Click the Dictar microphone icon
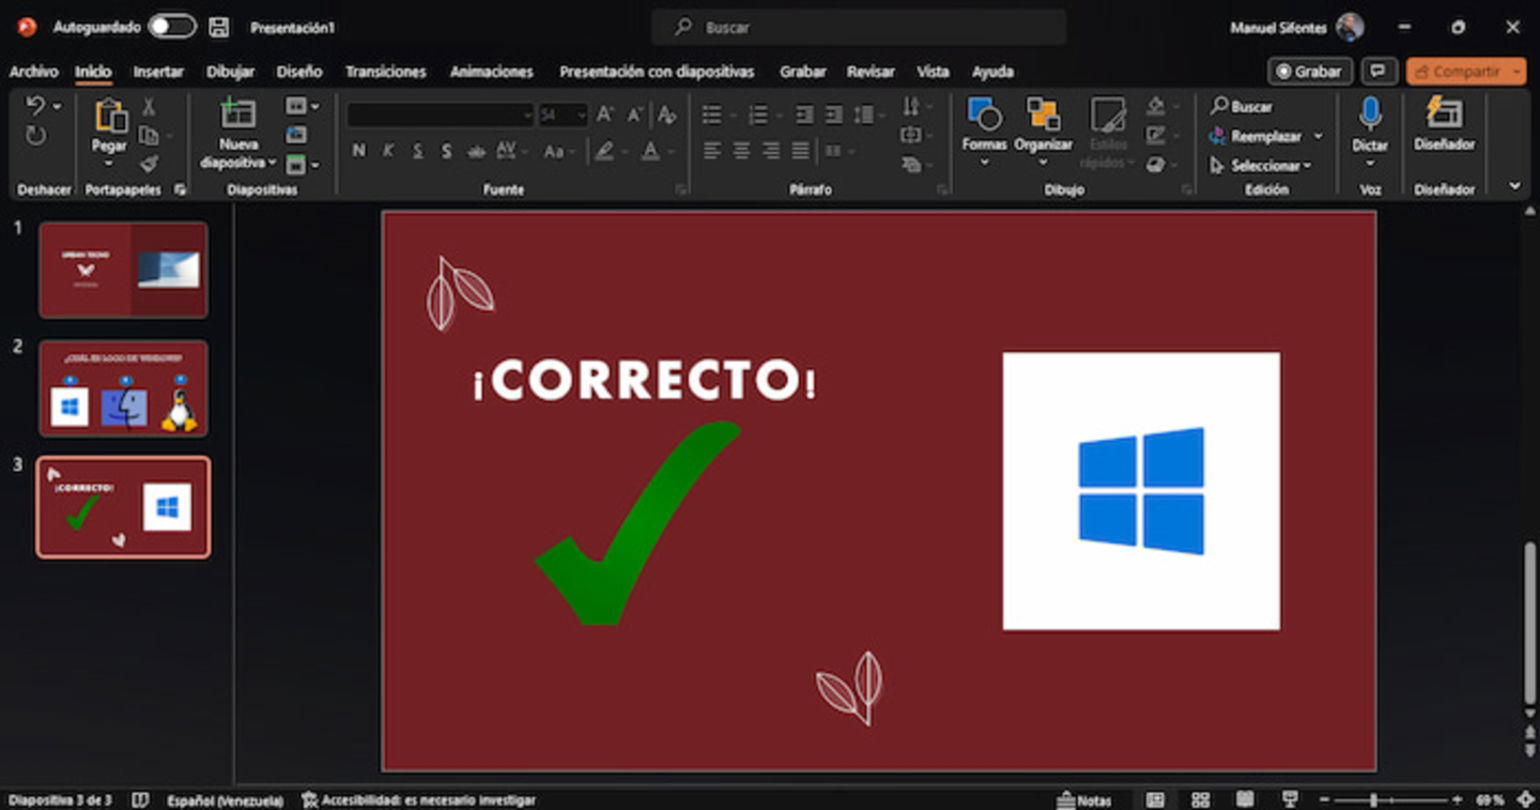This screenshot has width=1540, height=810. pyautogui.click(x=1370, y=113)
